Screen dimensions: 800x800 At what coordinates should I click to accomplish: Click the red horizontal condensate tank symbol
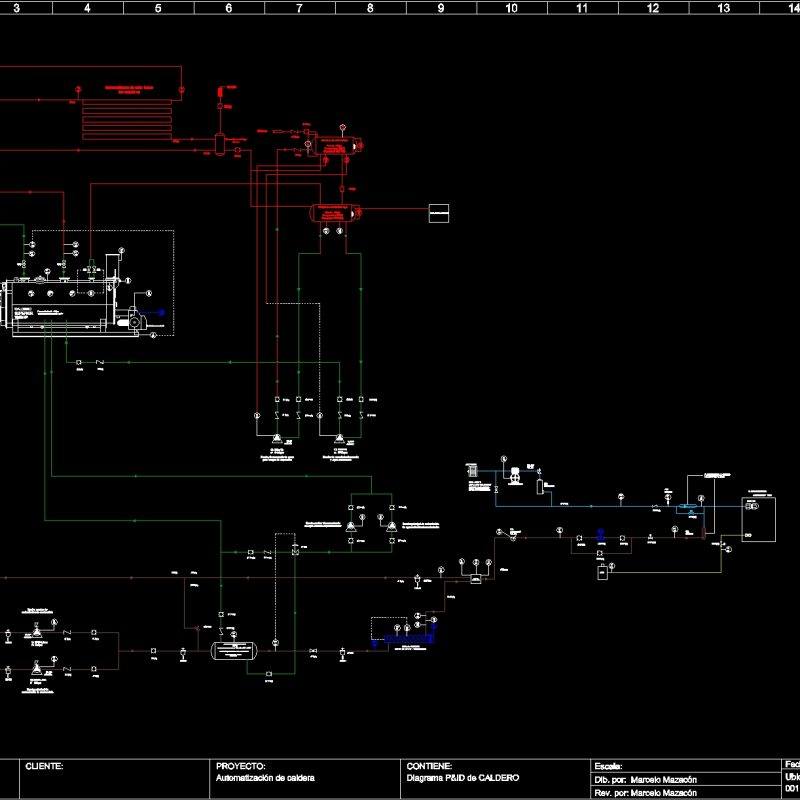coord(332,212)
